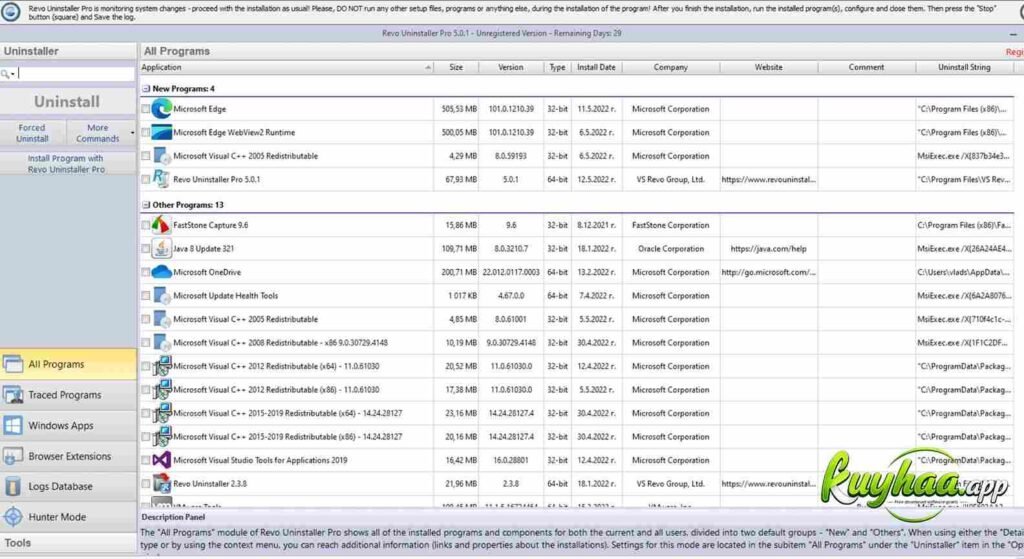Check the Revo Uninstaller Pro 5.0.1 checkbox
The height and width of the screenshot is (559, 1024).
point(146,179)
